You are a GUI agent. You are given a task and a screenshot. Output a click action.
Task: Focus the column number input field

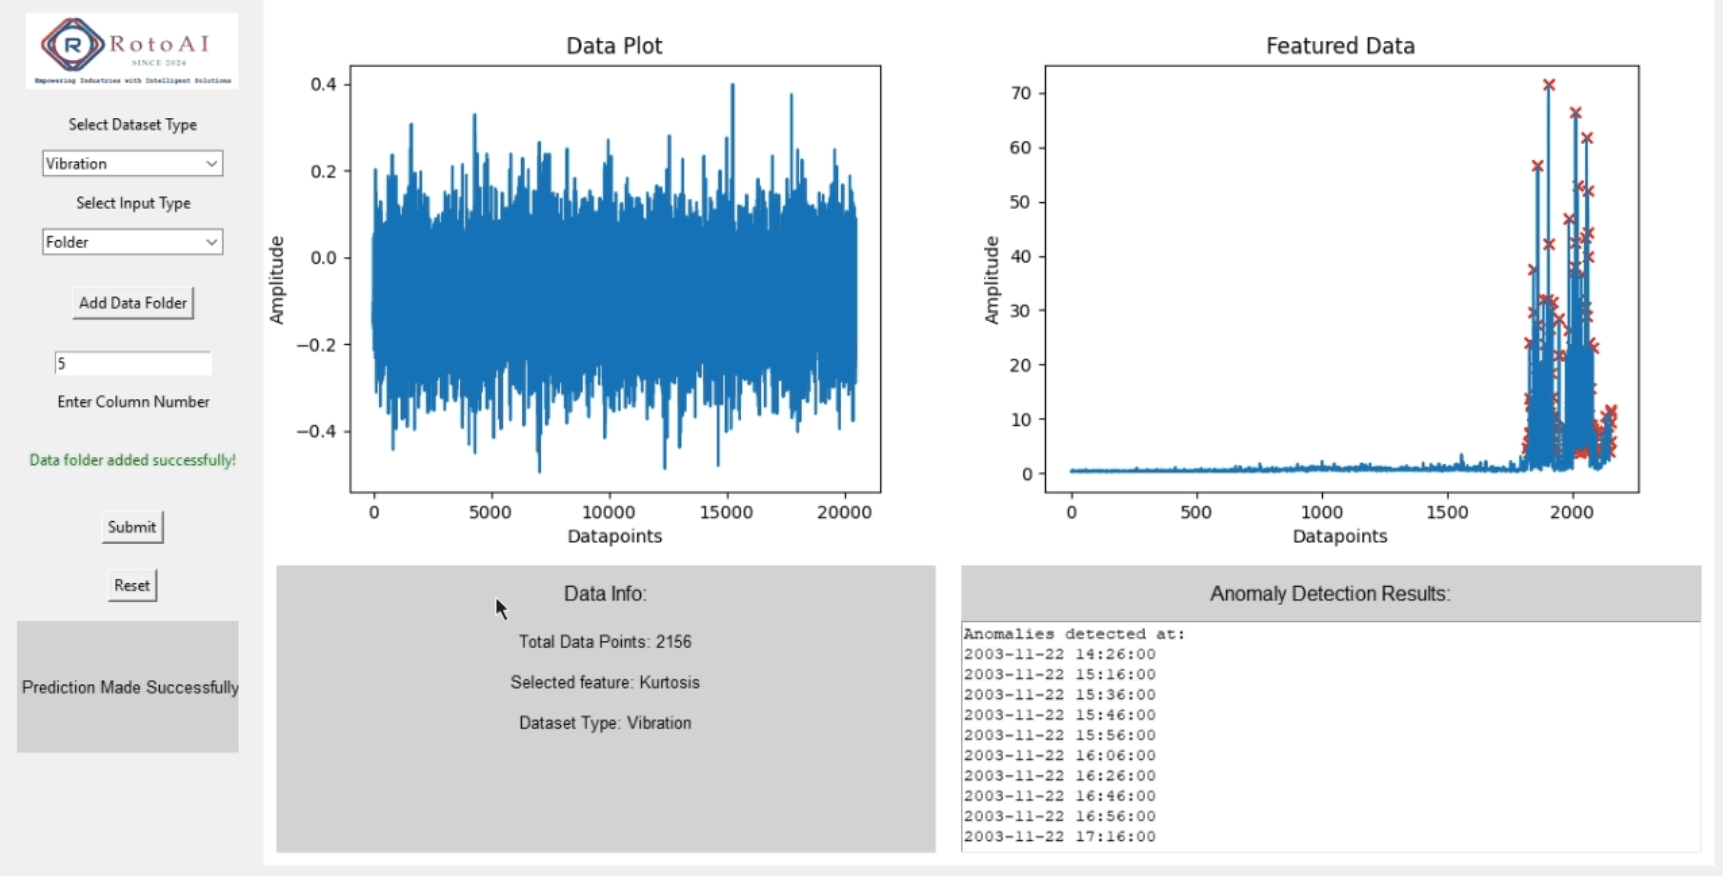coord(132,364)
